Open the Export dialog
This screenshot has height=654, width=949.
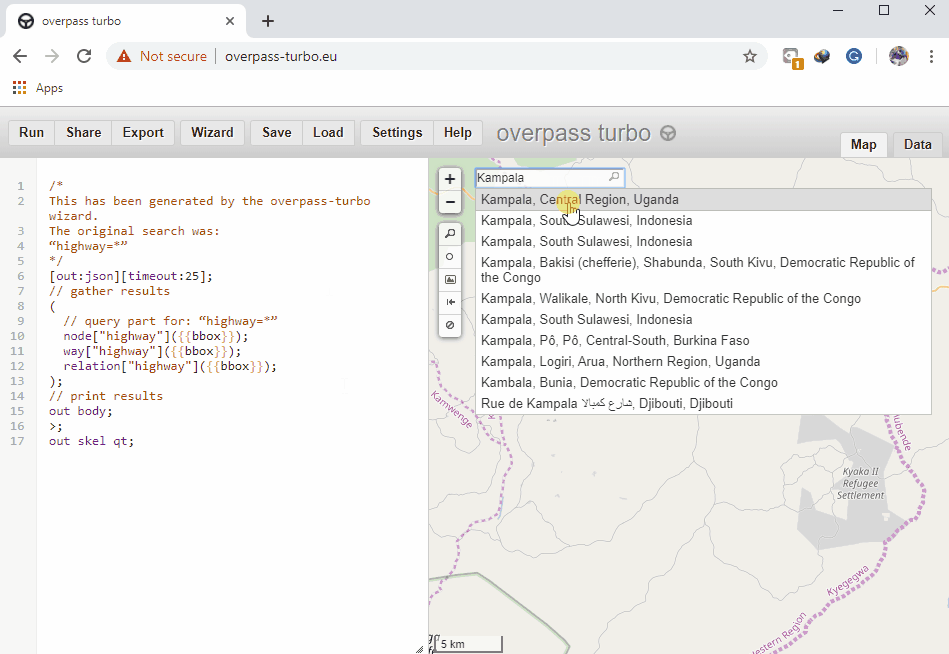click(143, 133)
